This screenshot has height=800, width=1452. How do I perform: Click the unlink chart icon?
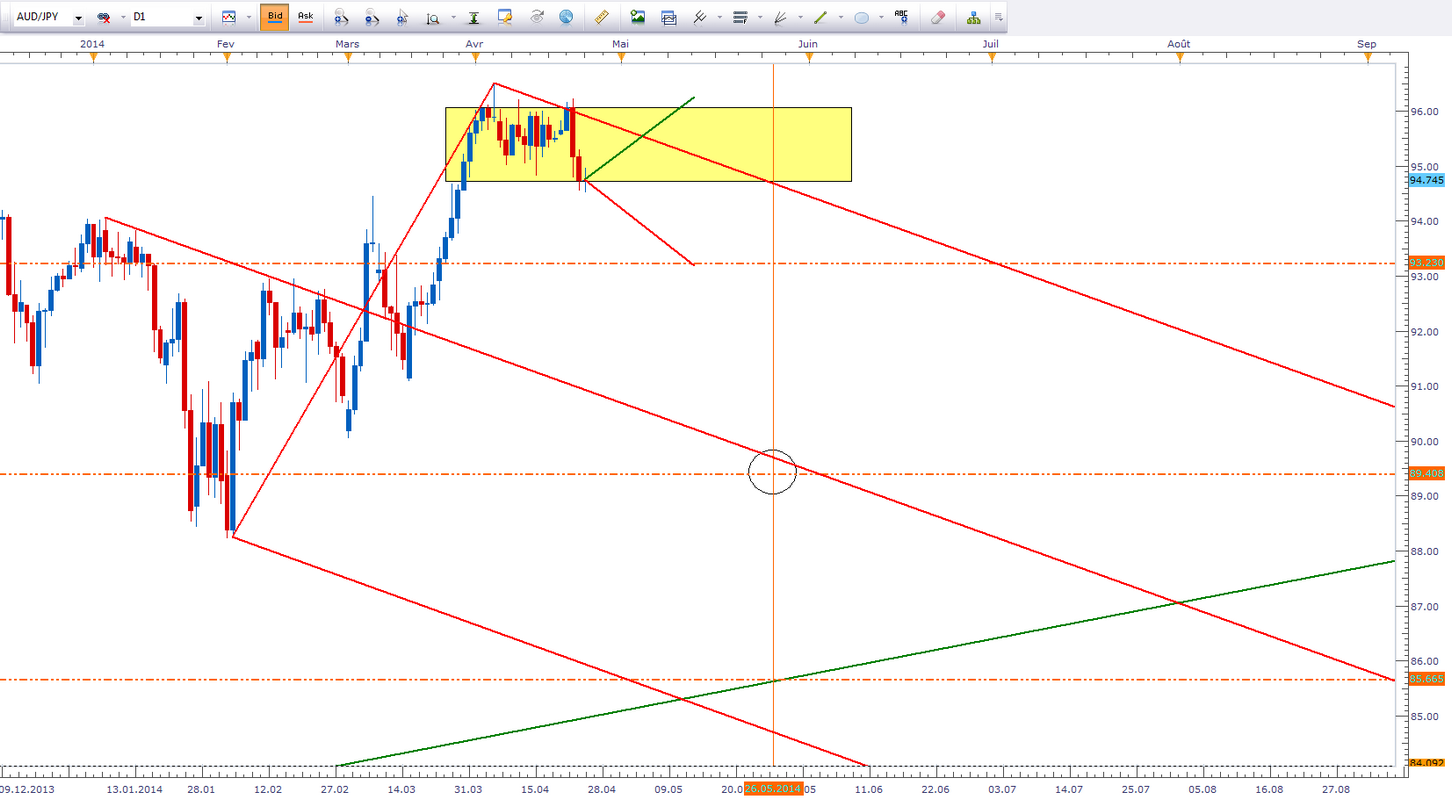point(103,17)
